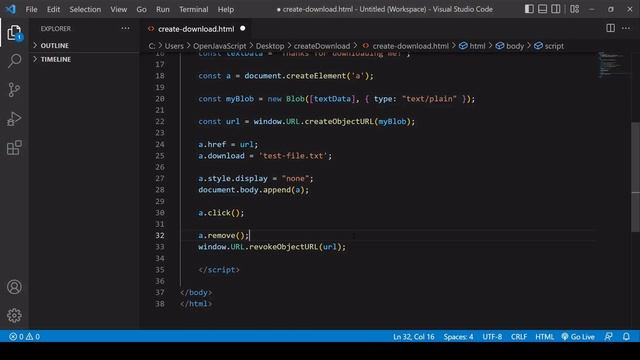Click the editor vertical scrollbar thumb
640x360 pixels.
(636, 177)
